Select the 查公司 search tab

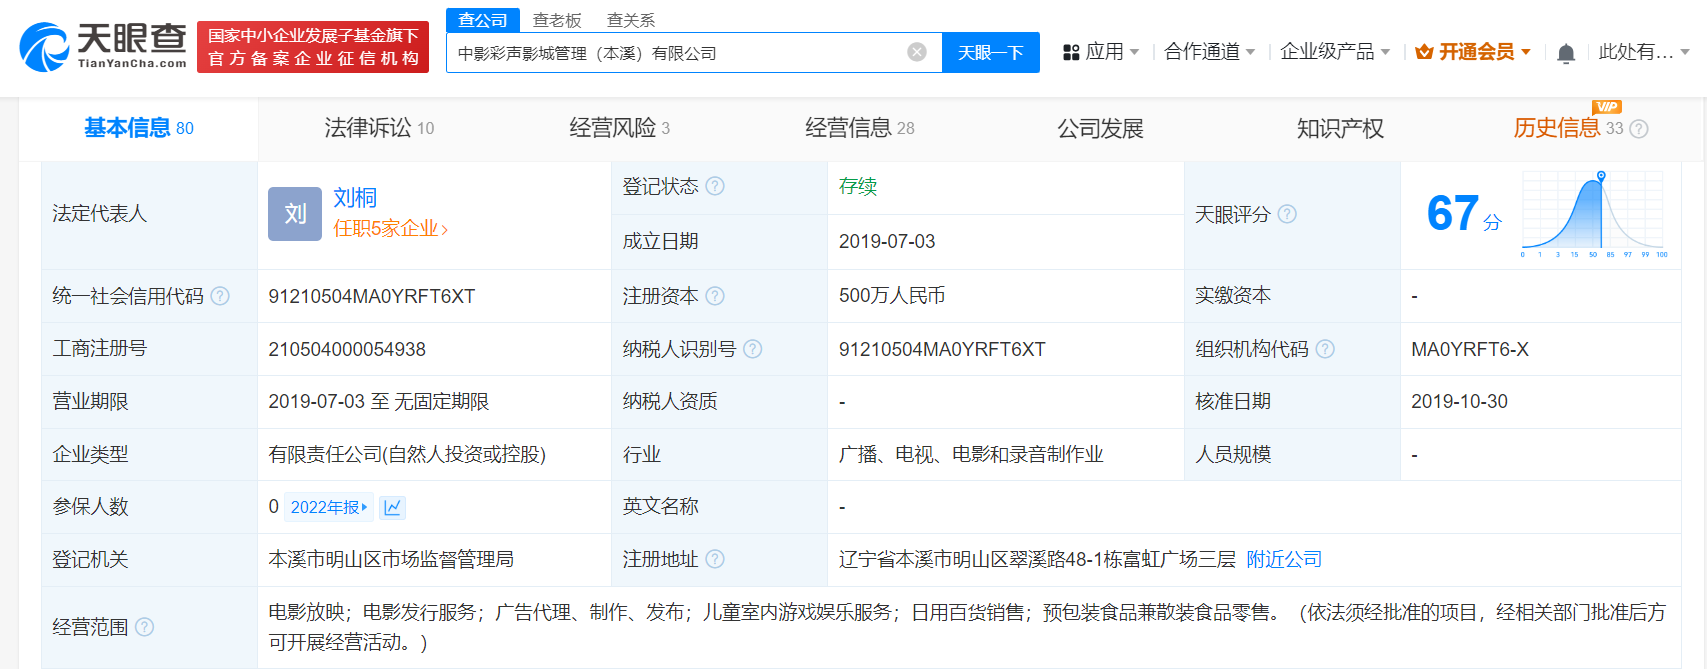[483, 20]
